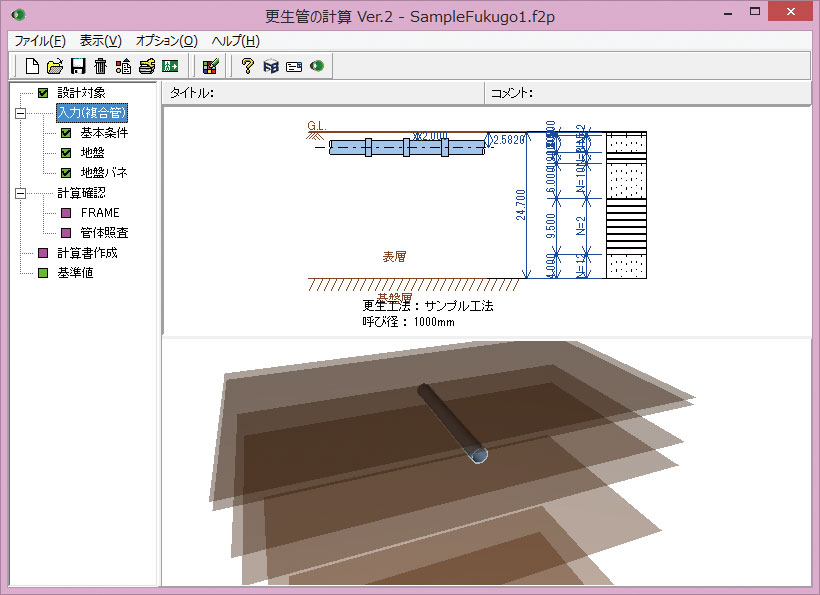Select 設計対象 in the tree
Viewport: 820px width, 595px height.
click(x=81, y=93)
